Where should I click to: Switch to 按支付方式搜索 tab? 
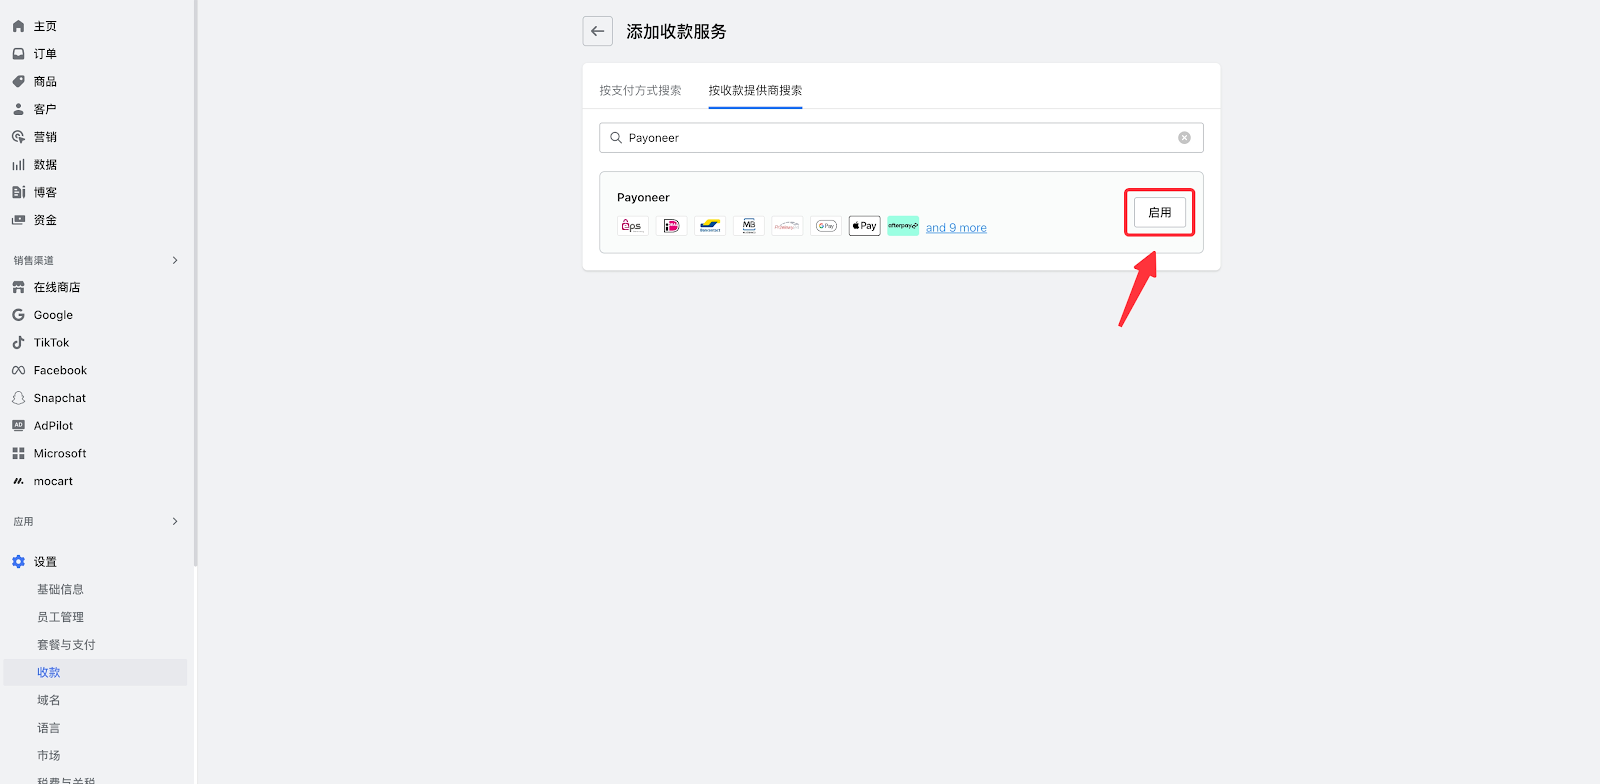tap(640, 90)
